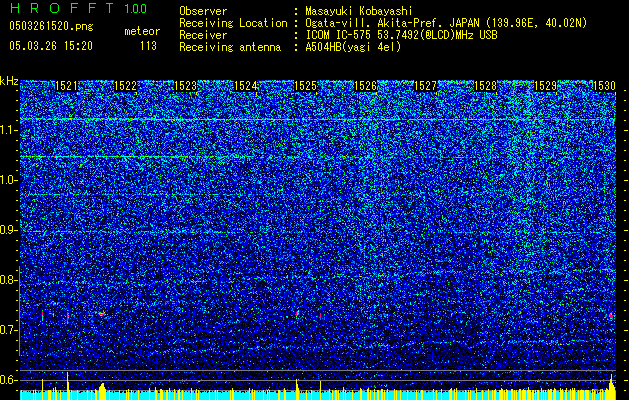Viewport: 629px width, 400px height.
Task: Click the 1527 time marker
Action: [x=425, y=86]
